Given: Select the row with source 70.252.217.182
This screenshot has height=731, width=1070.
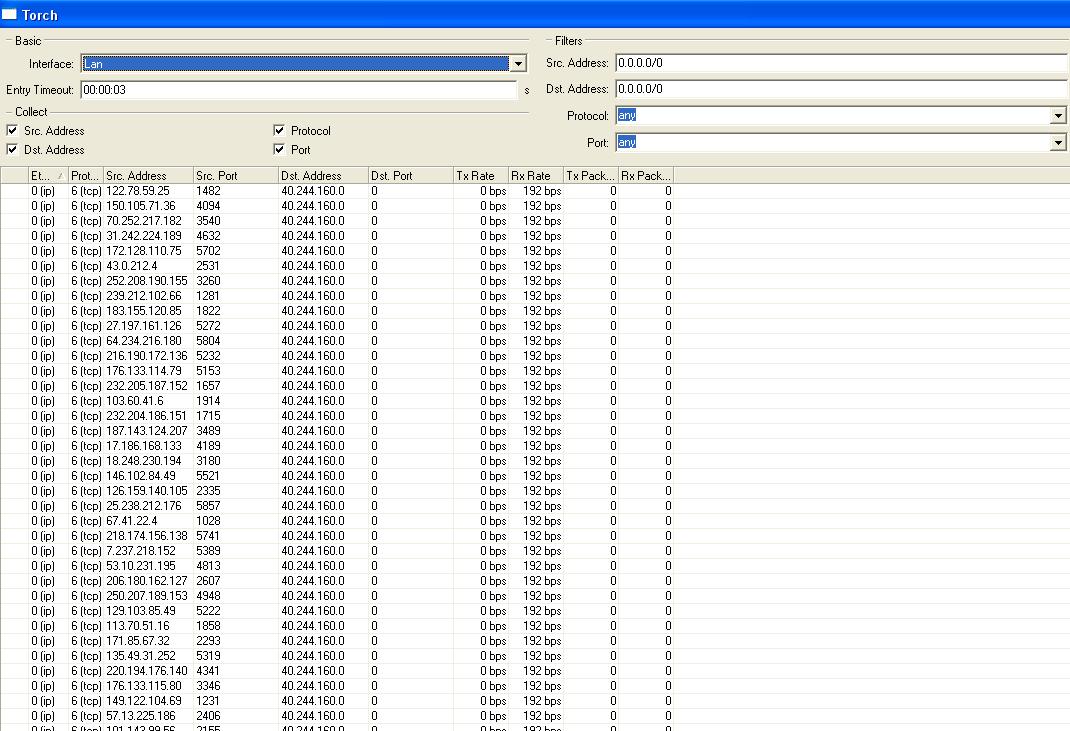Looking at the screenshot, I should (337, 221).
